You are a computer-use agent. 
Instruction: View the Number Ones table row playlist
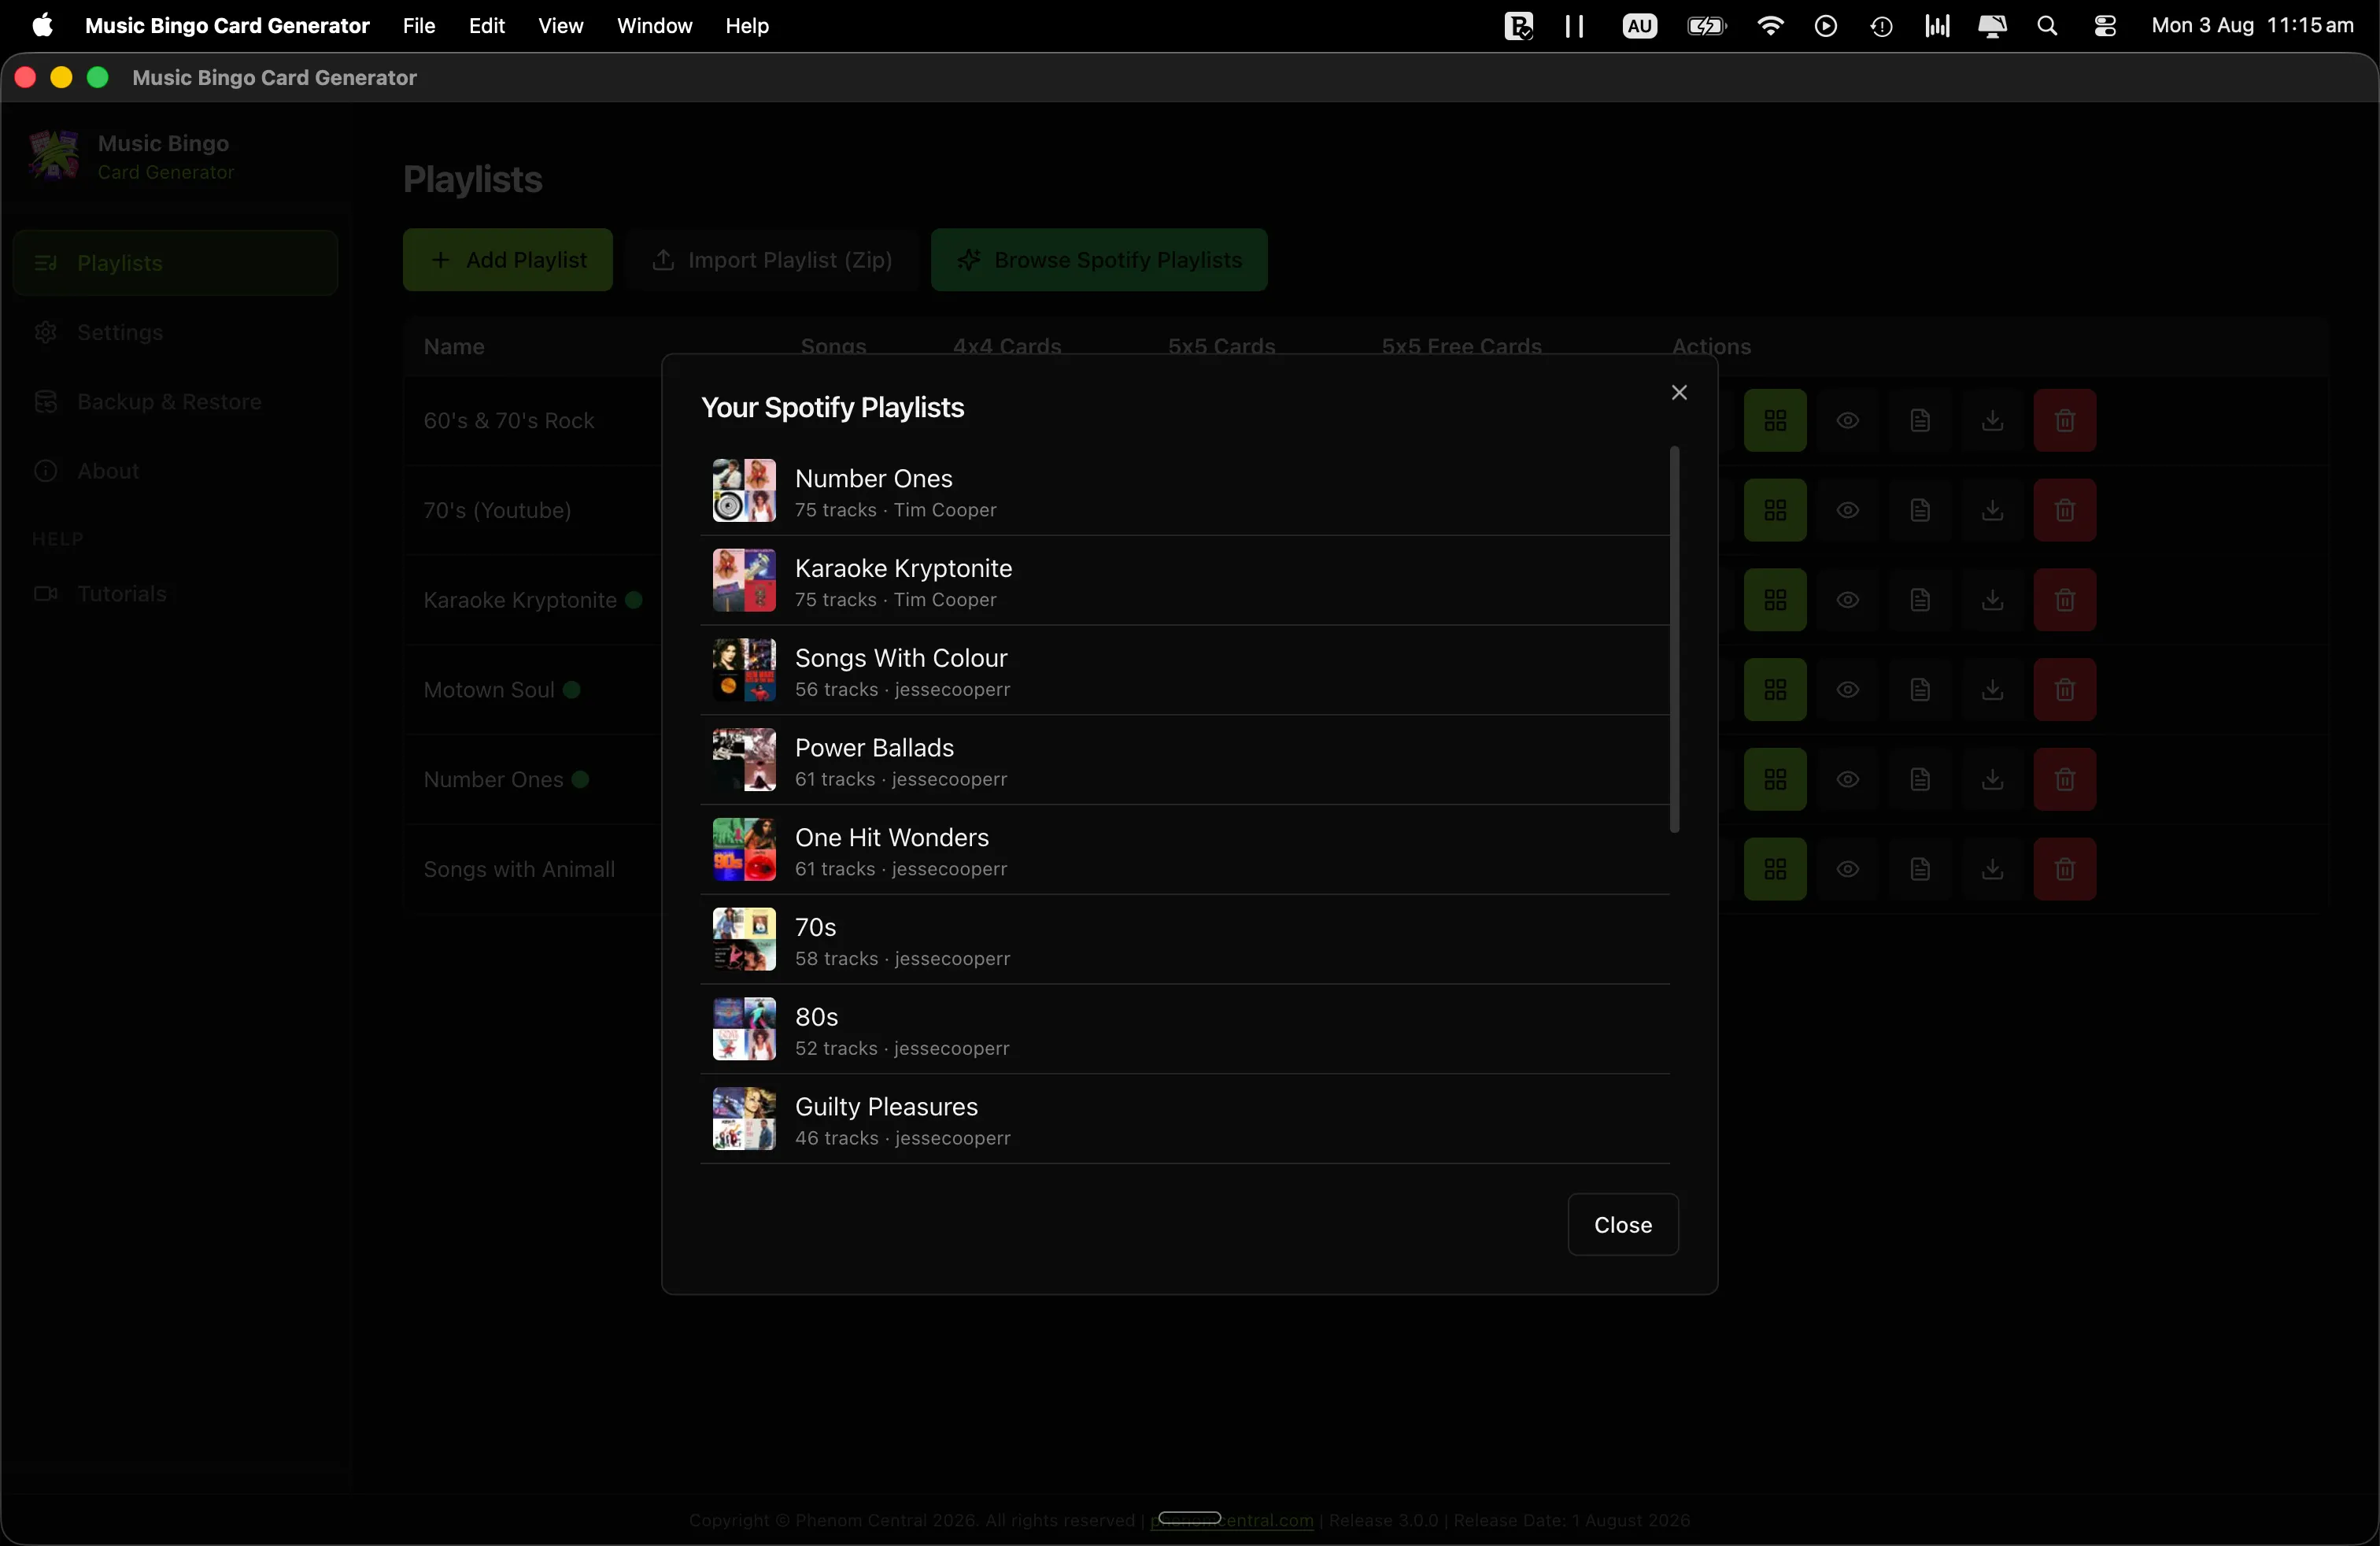pos(1847,779)
